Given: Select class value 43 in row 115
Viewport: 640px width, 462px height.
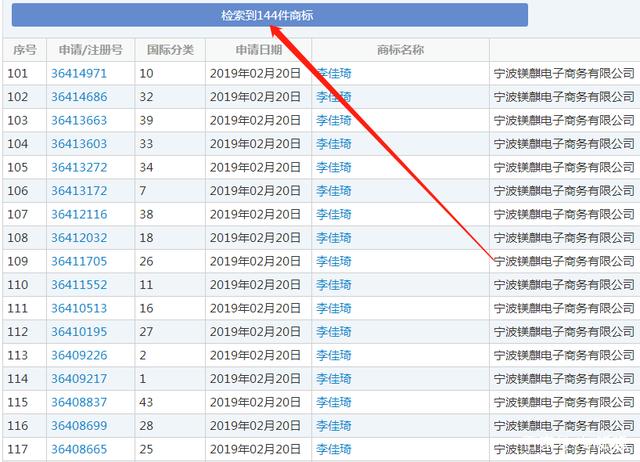Looking at the screenshot, I should tap(146, 402).
